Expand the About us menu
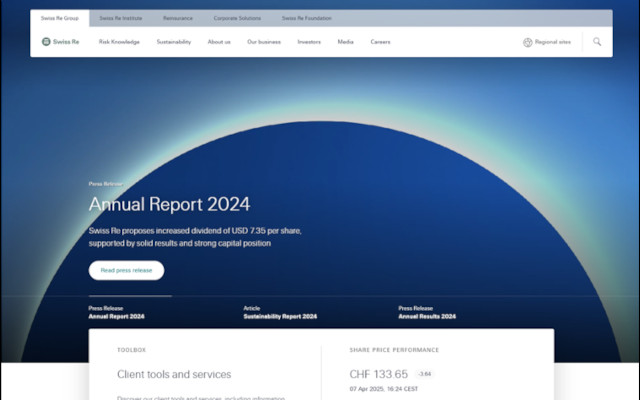This screenshot has height=400, width=640. pos(219,42)
